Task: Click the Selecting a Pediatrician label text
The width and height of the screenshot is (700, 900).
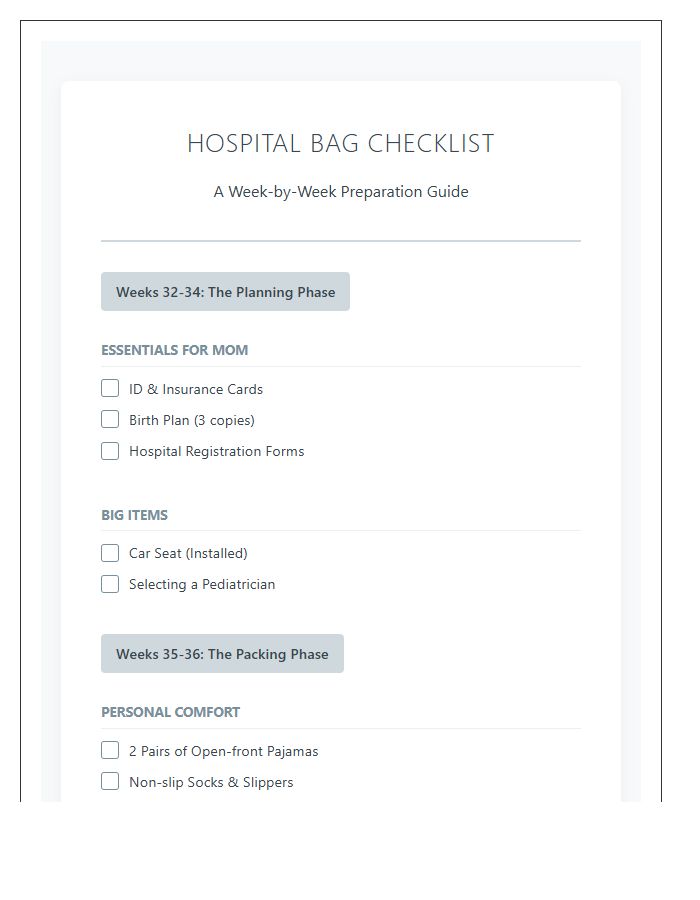Action: coord(200,584)
